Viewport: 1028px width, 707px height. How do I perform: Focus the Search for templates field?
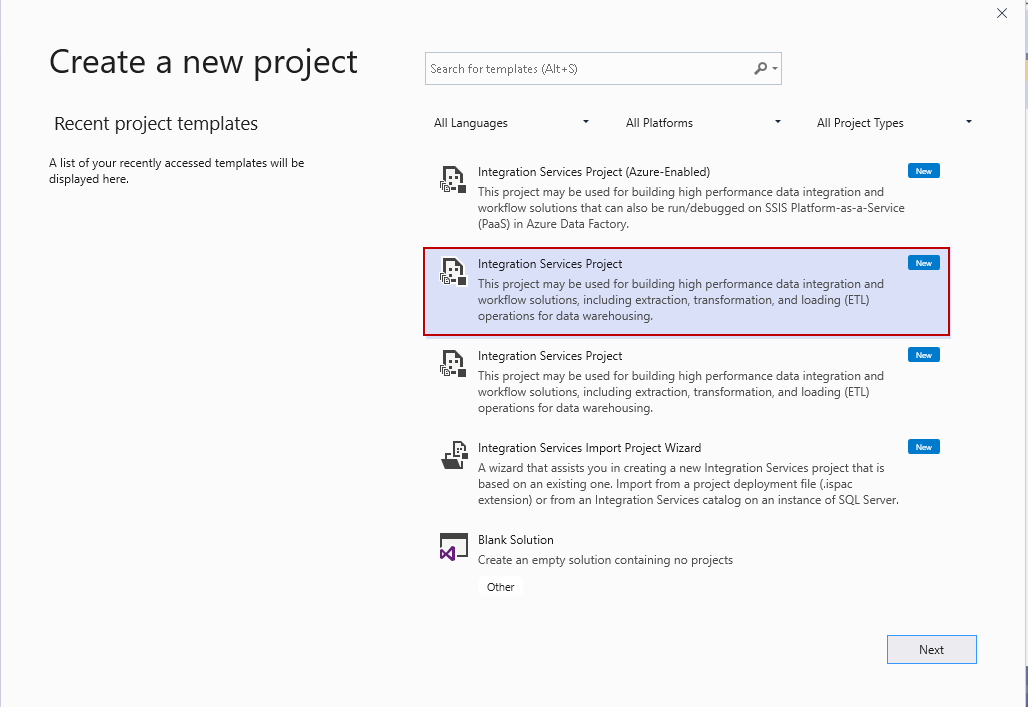coord(588,69)
